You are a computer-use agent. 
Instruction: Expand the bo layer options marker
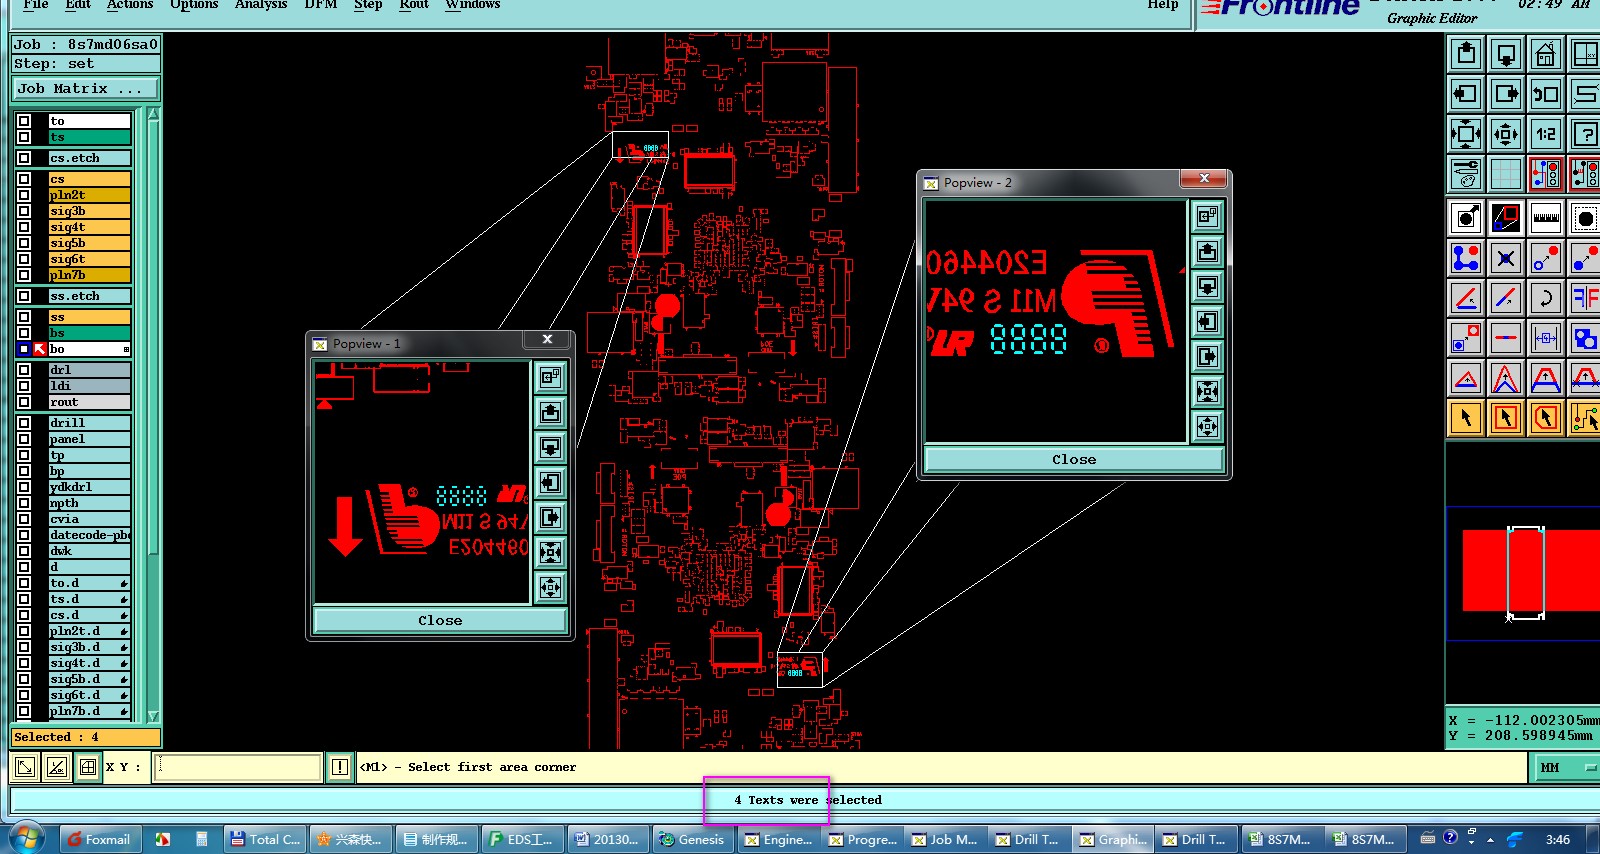coord(126,349)
